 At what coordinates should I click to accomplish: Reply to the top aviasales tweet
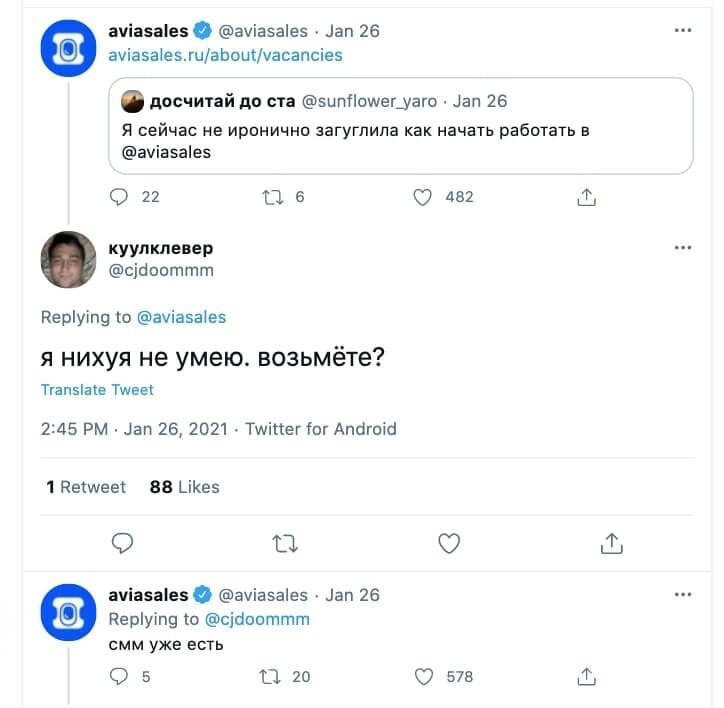[120, 197]
